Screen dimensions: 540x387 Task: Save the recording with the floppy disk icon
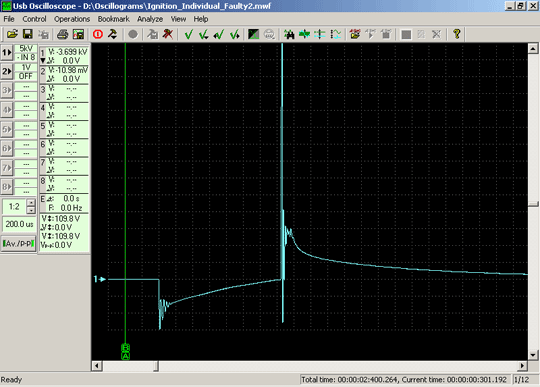(28, 34)
